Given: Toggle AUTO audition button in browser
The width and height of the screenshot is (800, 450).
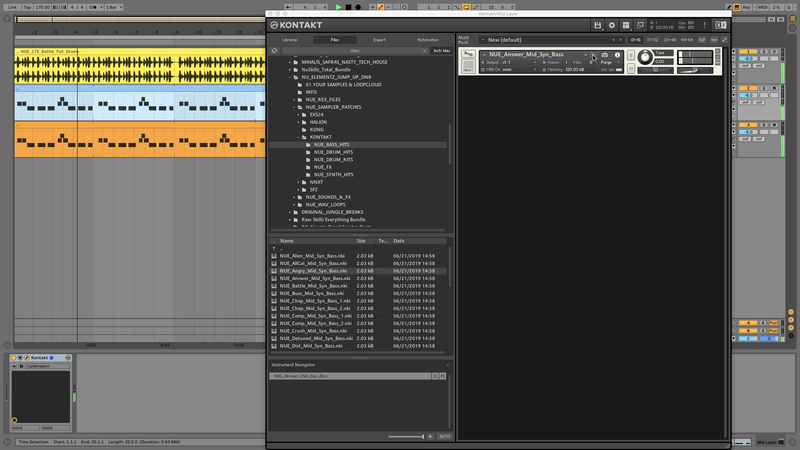Looking at the screenshot, I should point(444,437).
